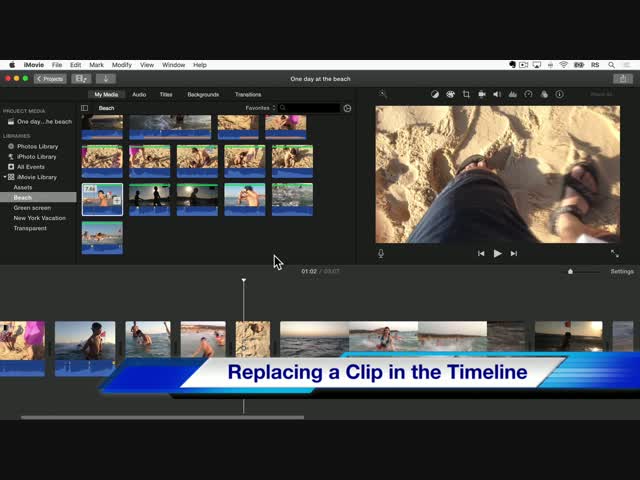Click the timeline playhead marker
The image size is (640, 480).
[244, 280]
